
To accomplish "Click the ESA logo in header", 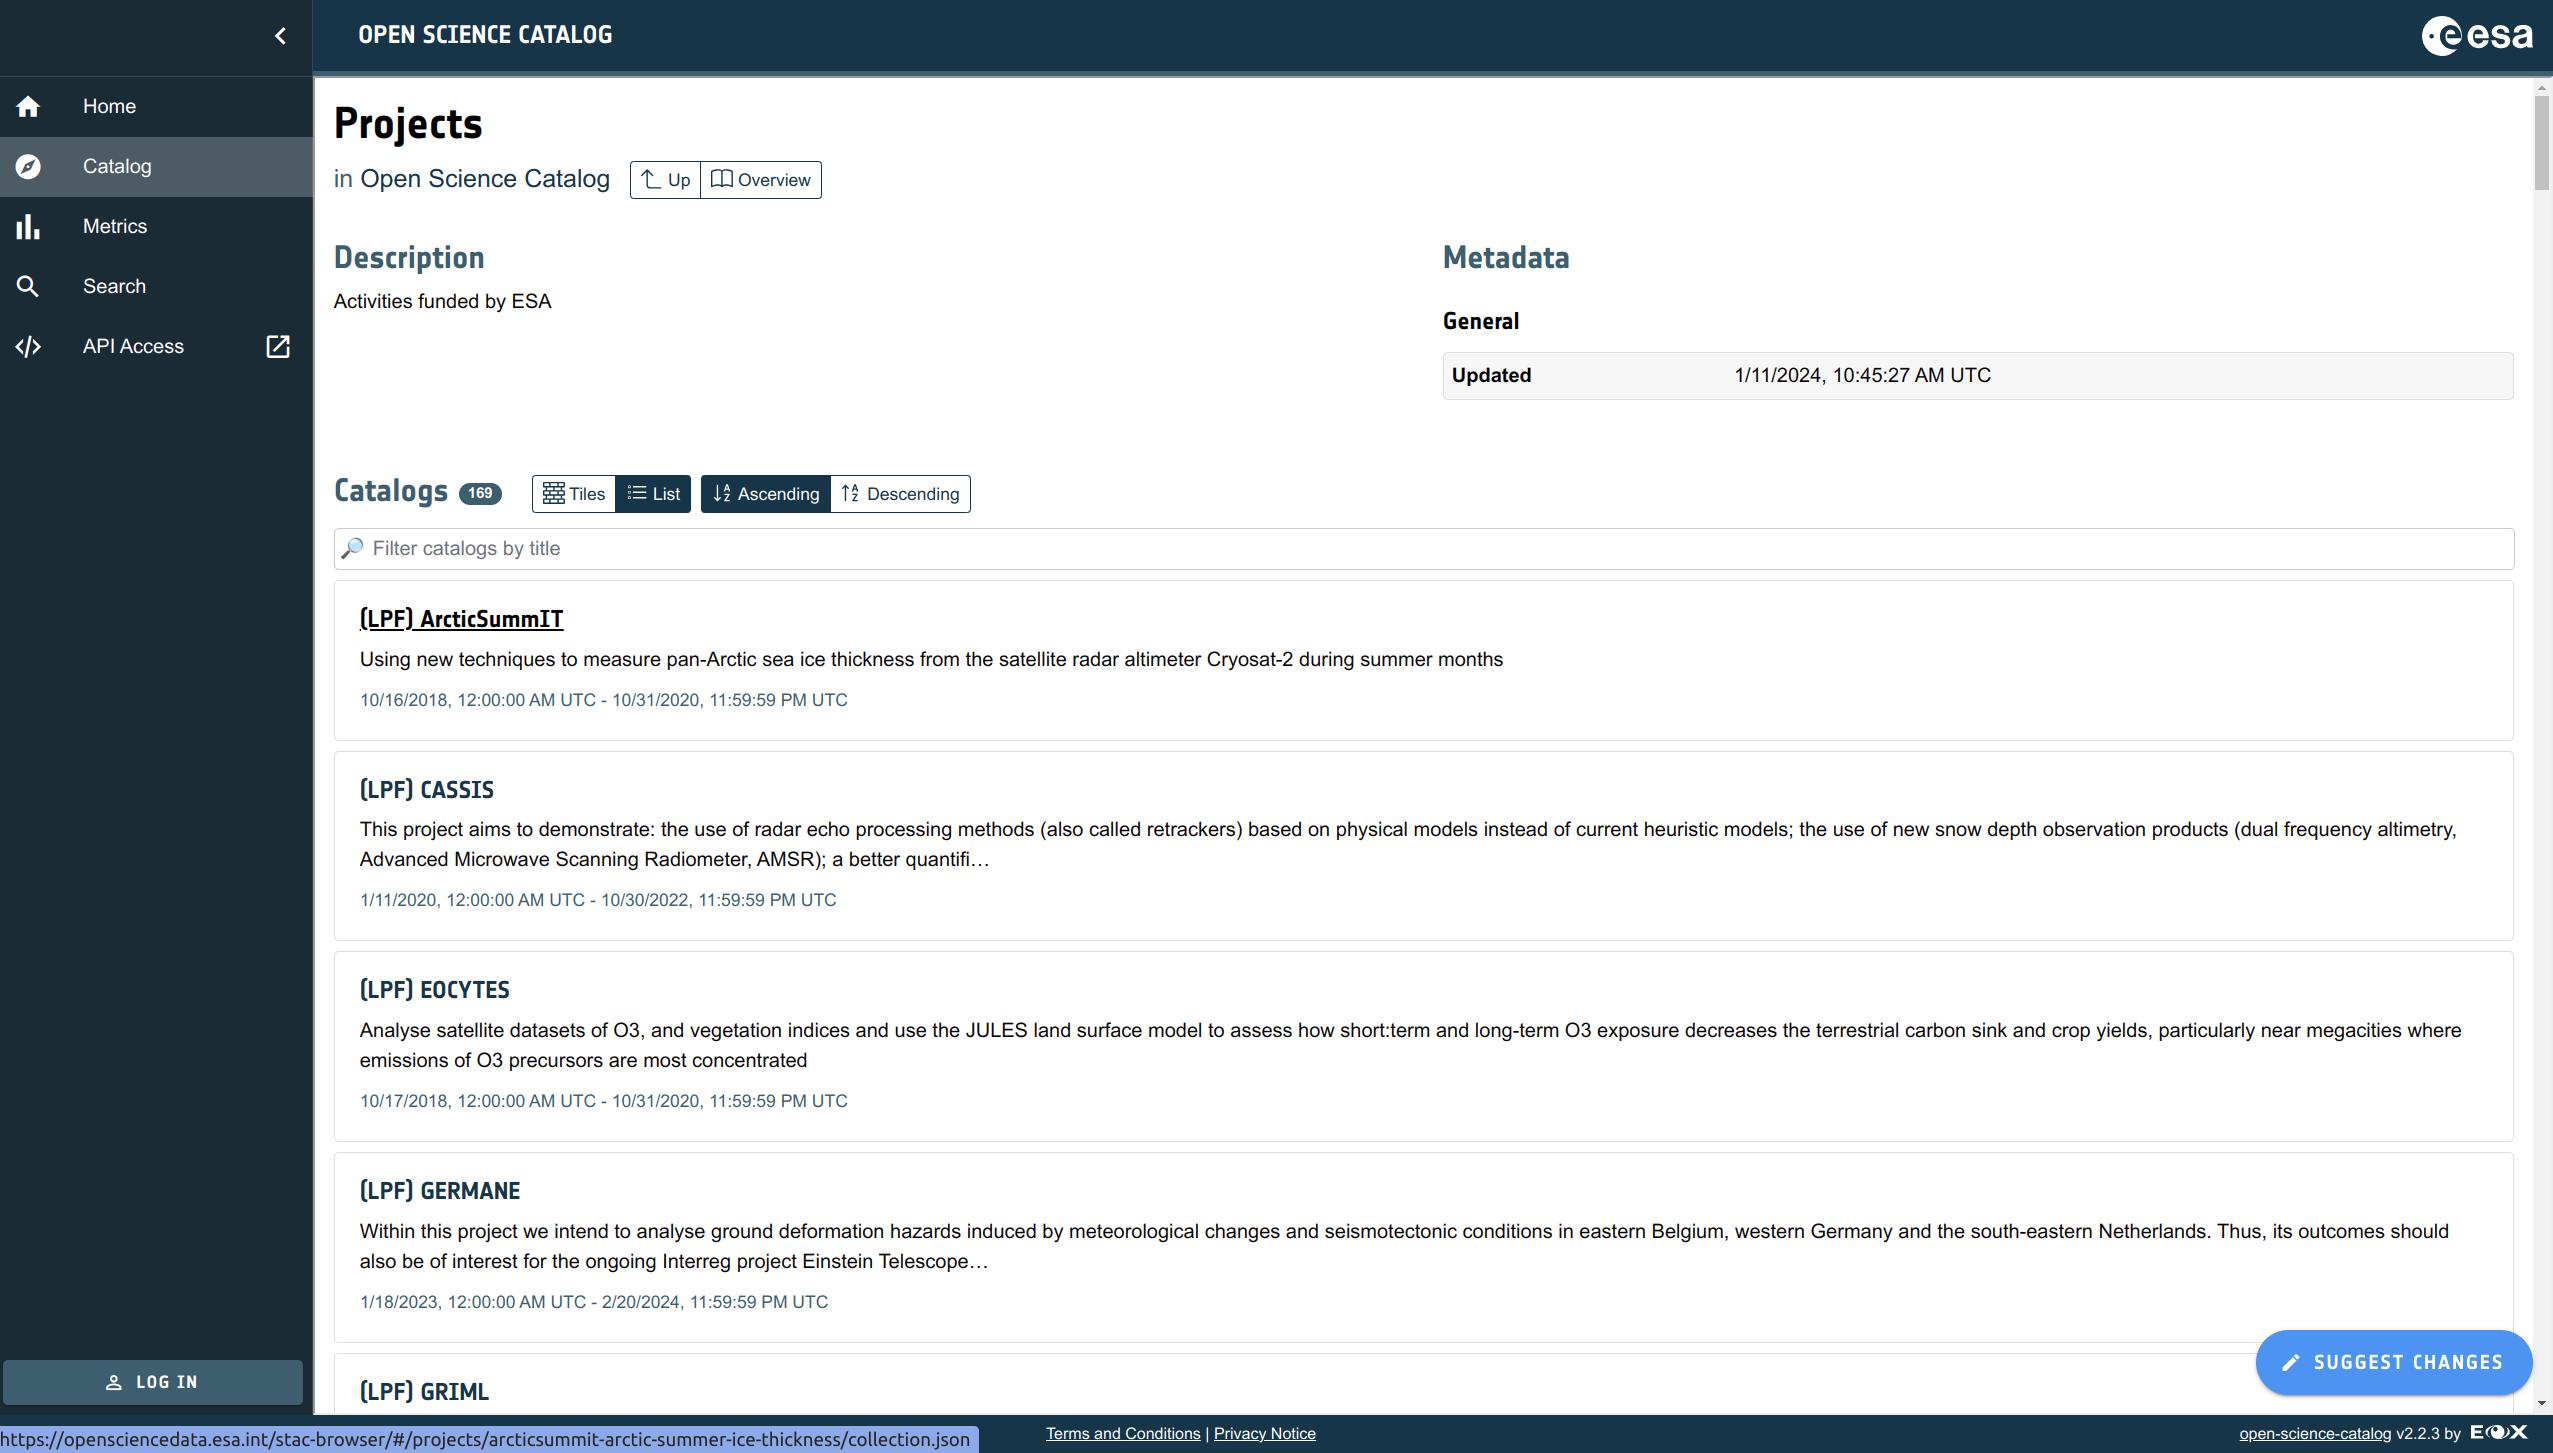I will point(2476,36).
